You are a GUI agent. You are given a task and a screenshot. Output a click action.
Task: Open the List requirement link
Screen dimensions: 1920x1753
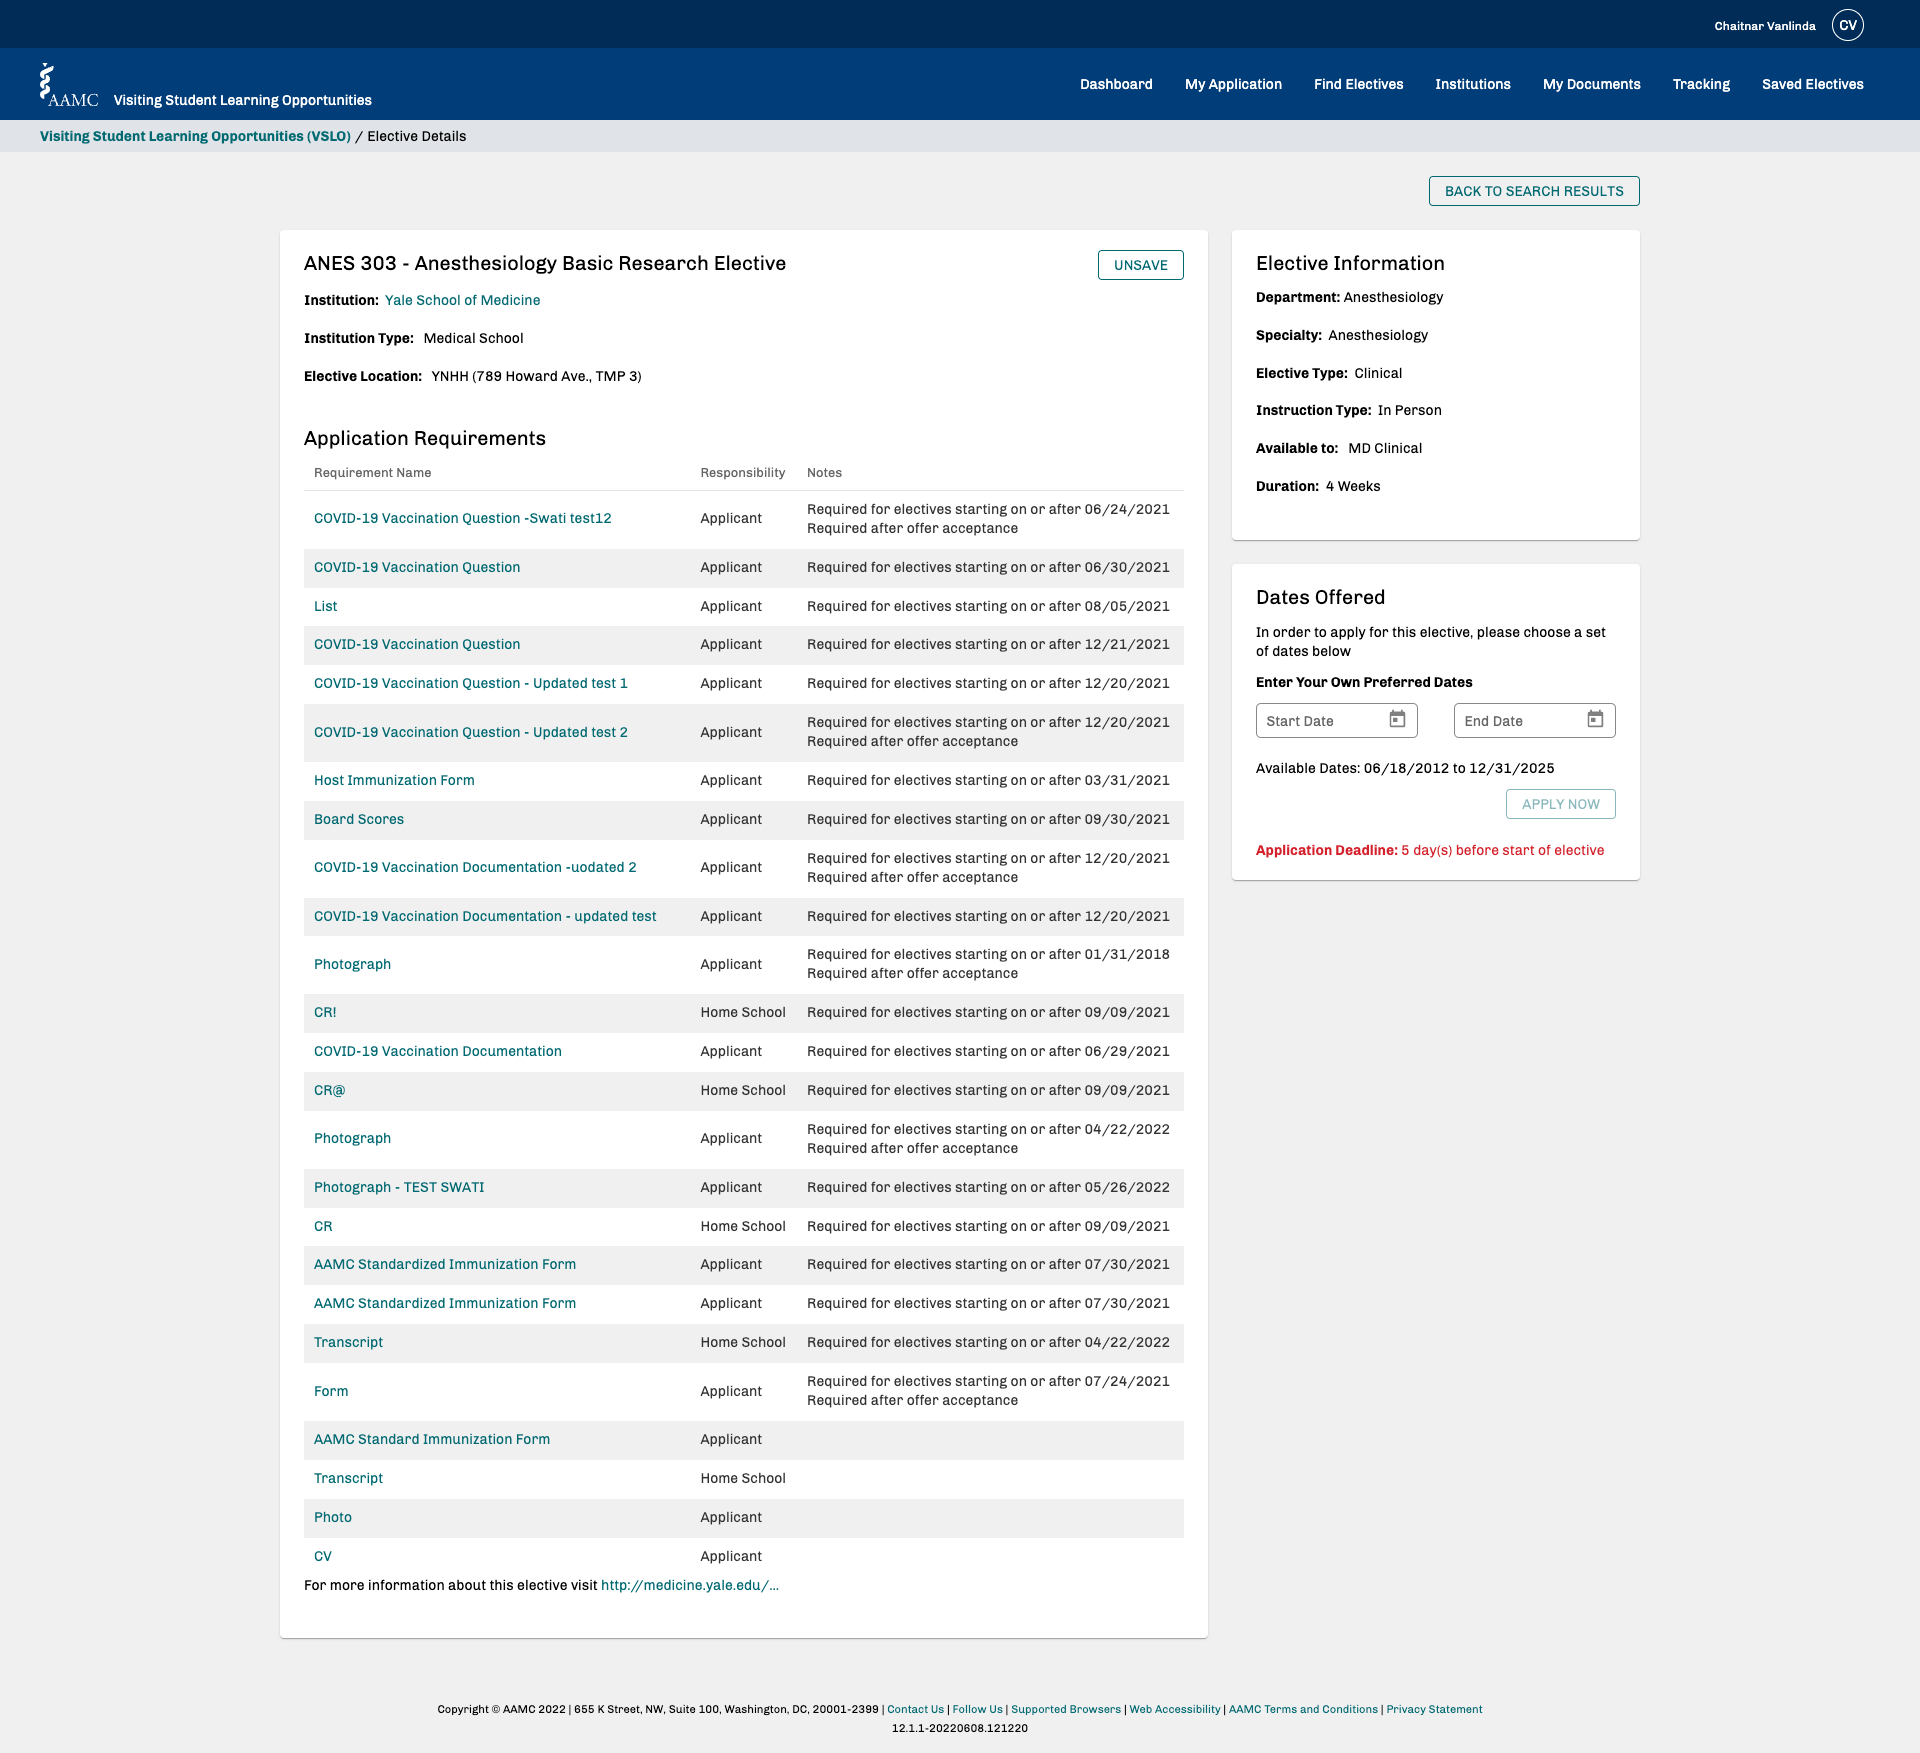(x=325, y=607)
